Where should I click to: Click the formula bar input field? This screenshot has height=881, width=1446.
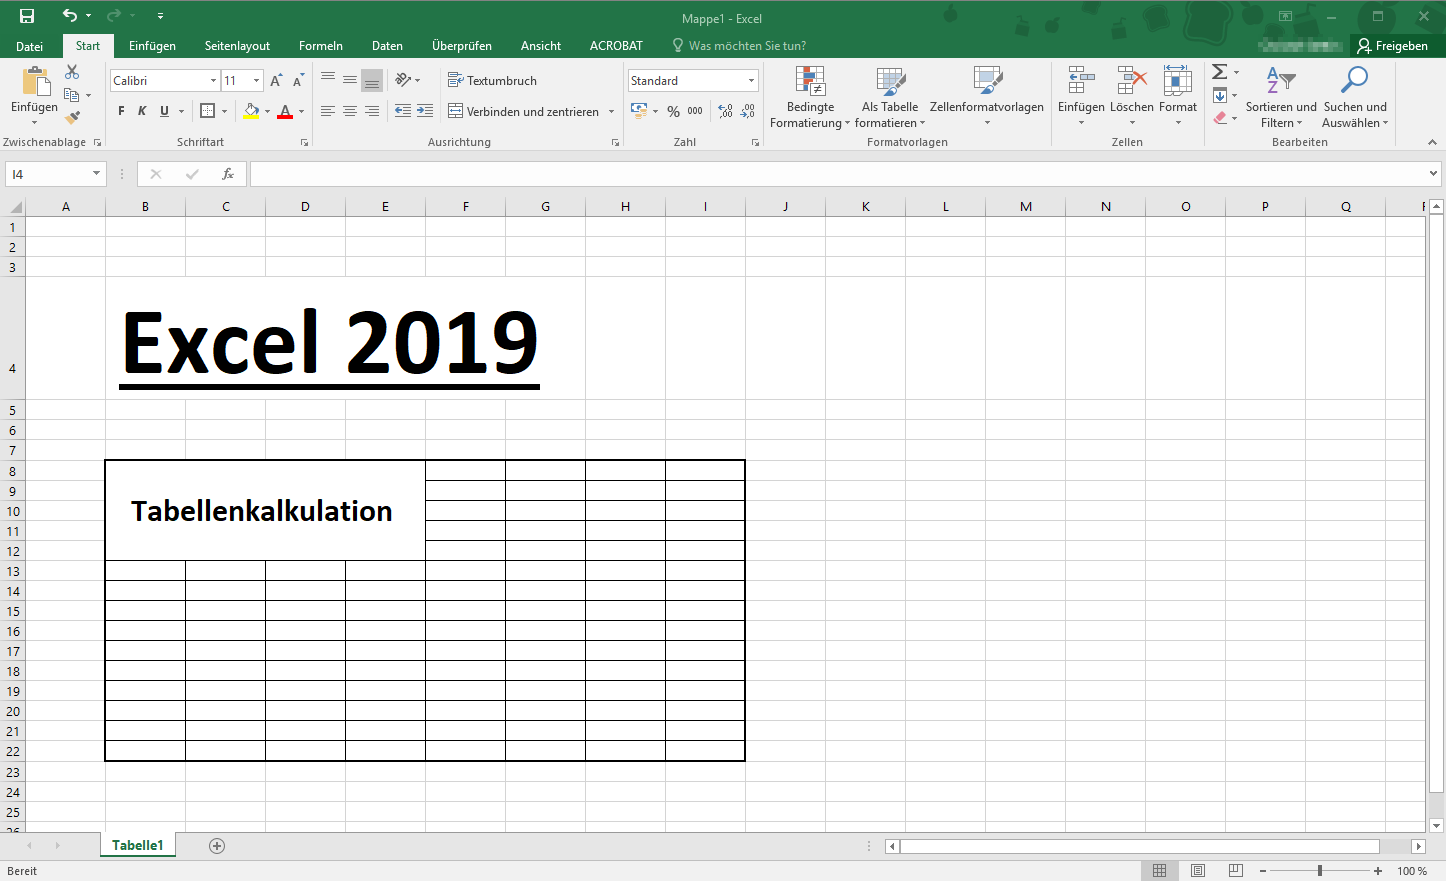tap(838, 174)
